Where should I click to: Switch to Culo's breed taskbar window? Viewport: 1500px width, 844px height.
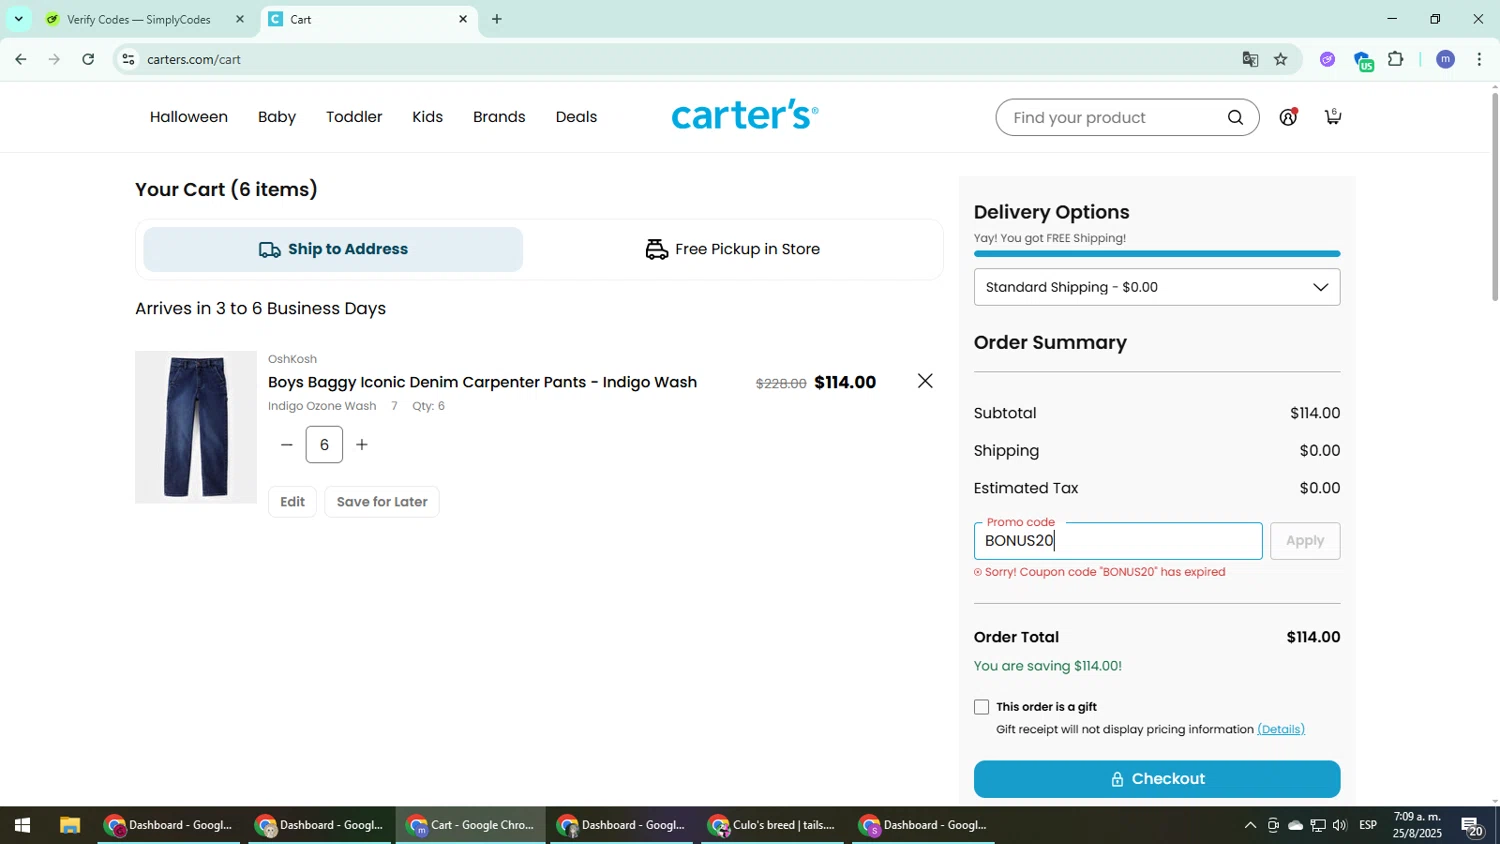(x=772, y=826)
